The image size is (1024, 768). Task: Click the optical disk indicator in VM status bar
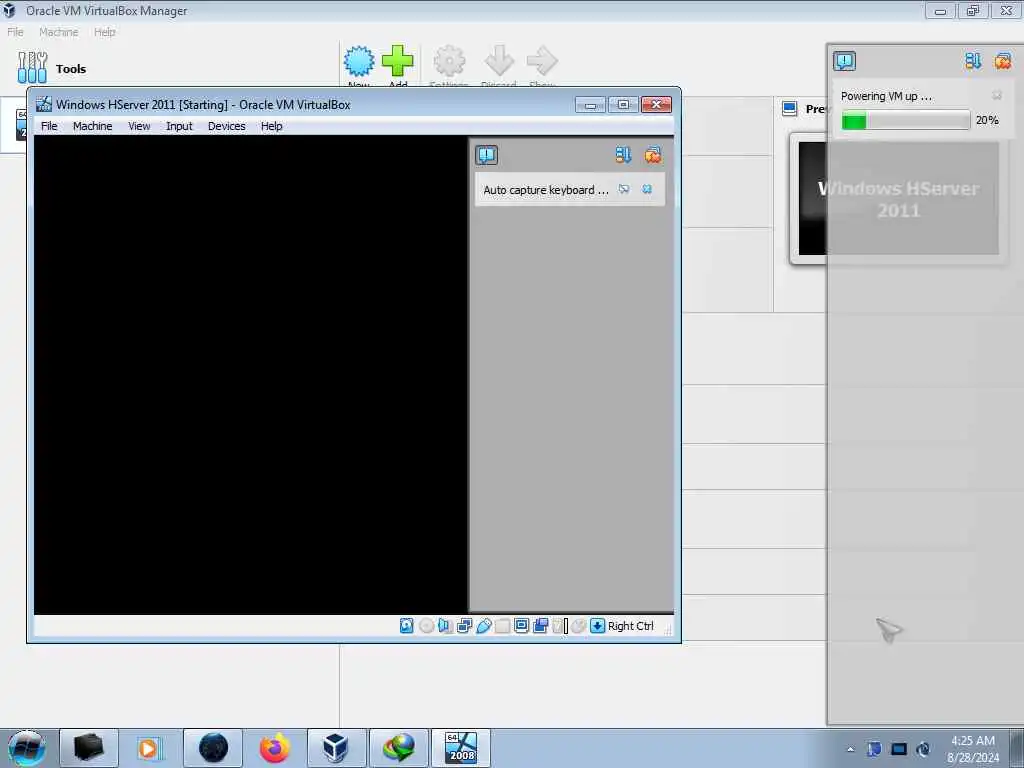pyautogui.click(x=426, y=626)
